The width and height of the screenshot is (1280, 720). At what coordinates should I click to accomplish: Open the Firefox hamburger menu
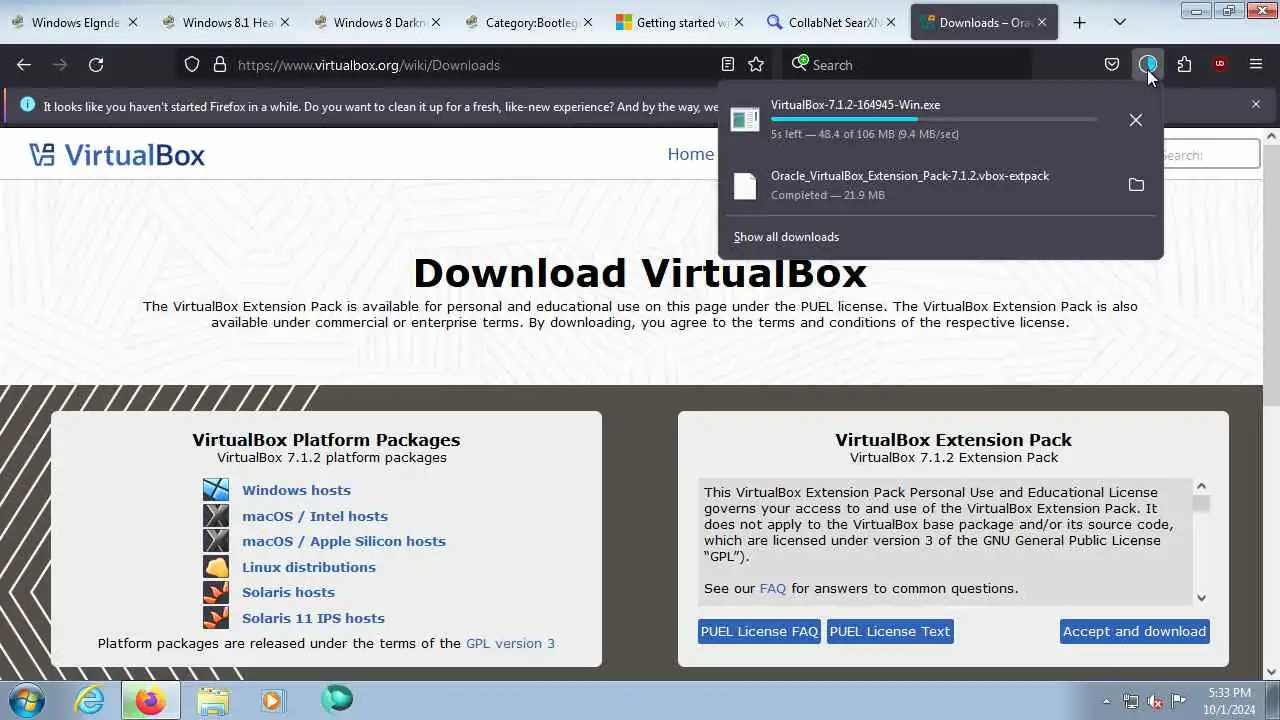click(x=1256, y=65)
